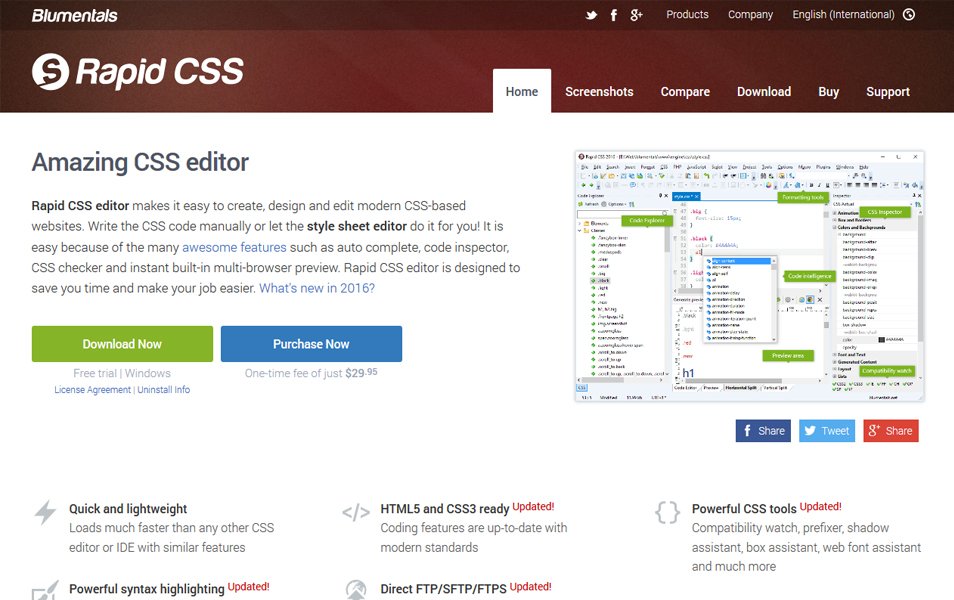This screenshot has width=954, height=600.
Task: Open the Products menu
Action: click(688, 15)
